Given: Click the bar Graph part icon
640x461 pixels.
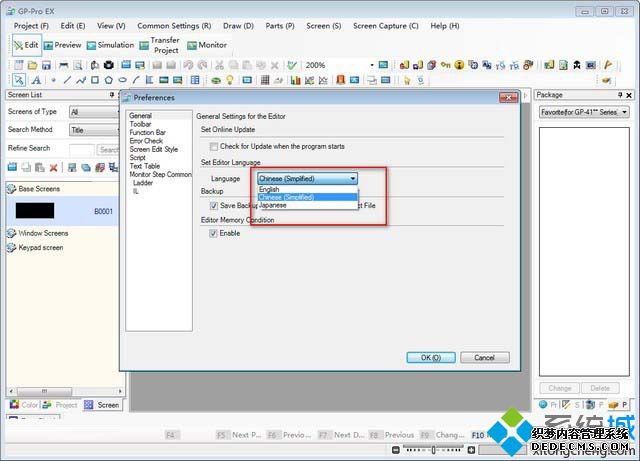Looking at the screenshot, I should 296,80.
